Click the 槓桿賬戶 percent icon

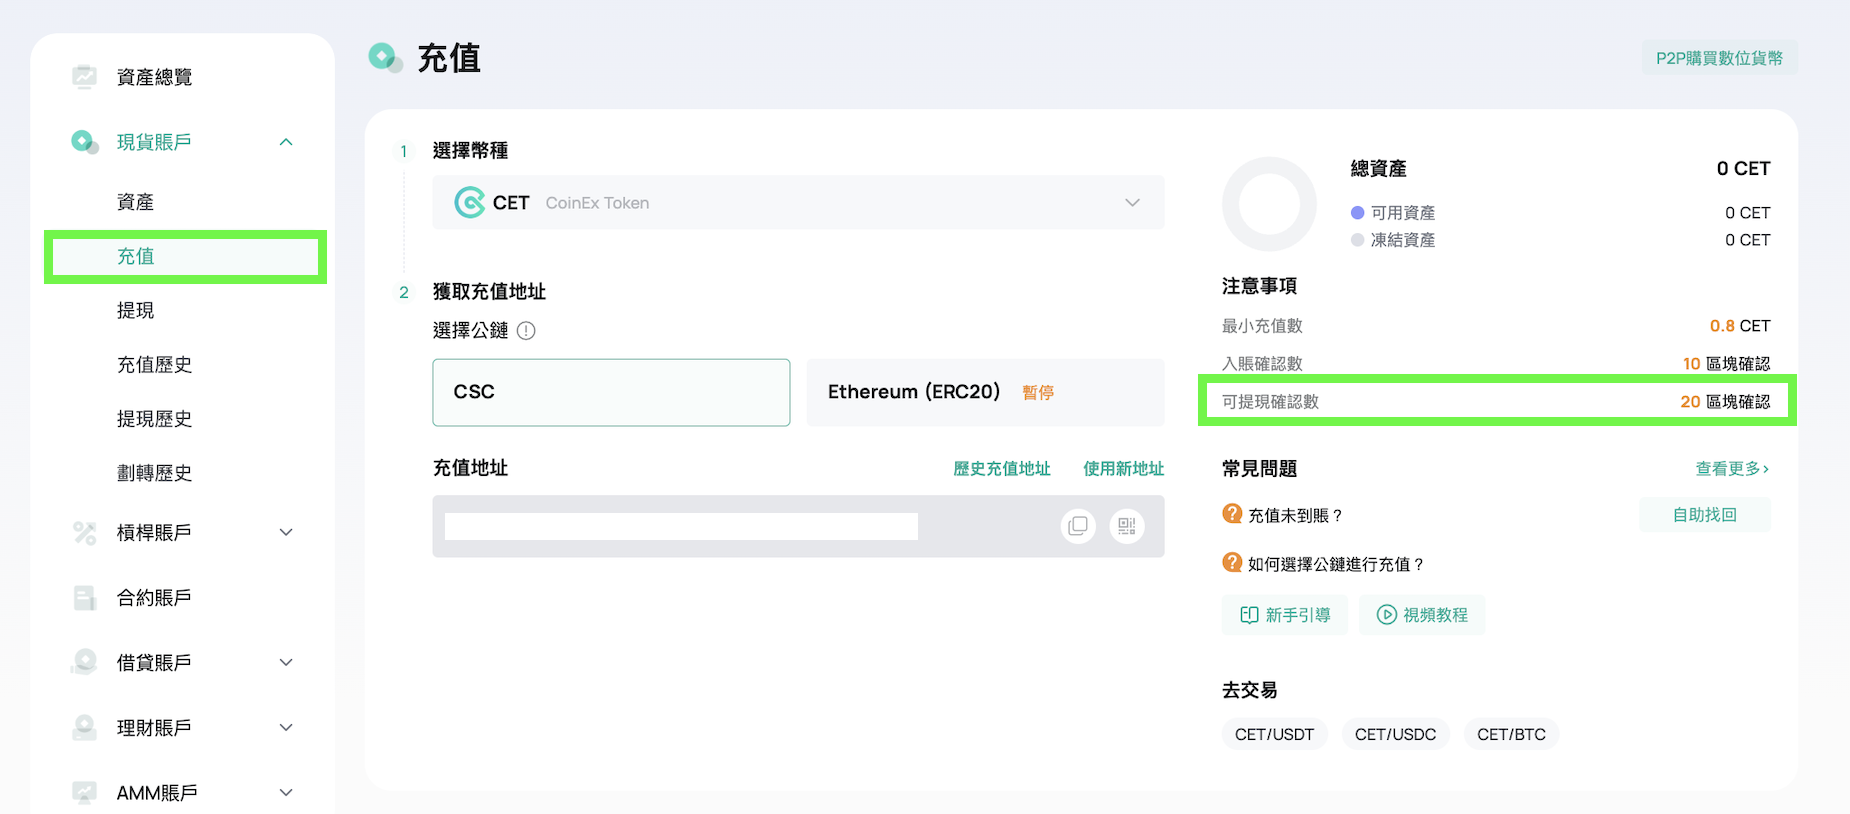click(85, 533)
